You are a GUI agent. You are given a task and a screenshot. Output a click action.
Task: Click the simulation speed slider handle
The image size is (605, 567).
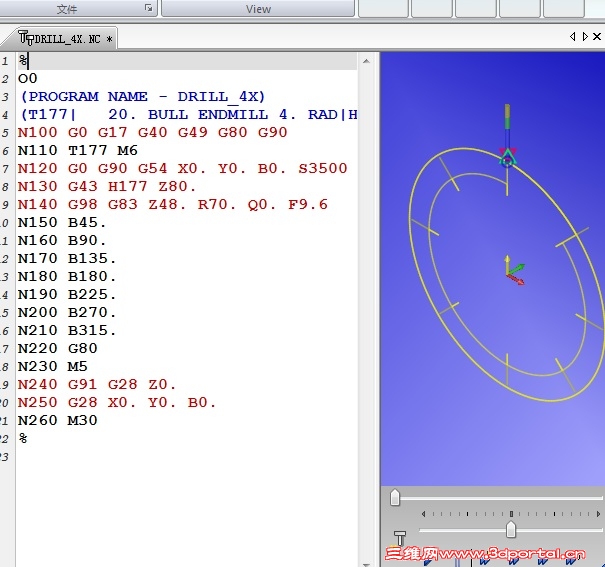[x=511, y=530]
